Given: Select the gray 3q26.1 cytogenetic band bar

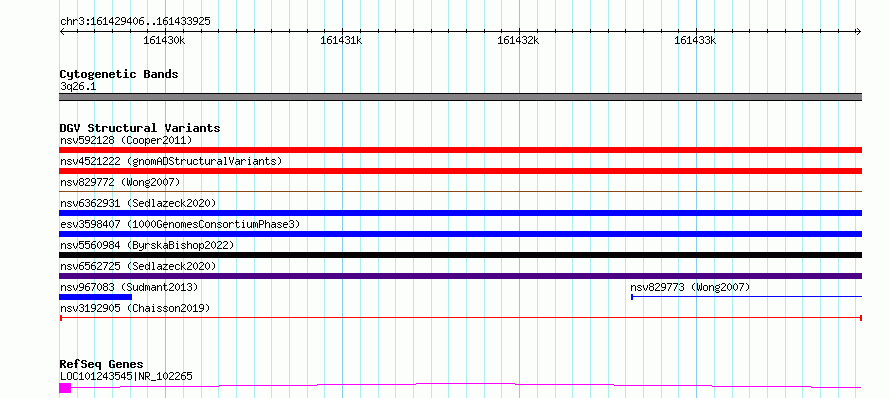Looking at the screenshot, I should tap(460, 97).
